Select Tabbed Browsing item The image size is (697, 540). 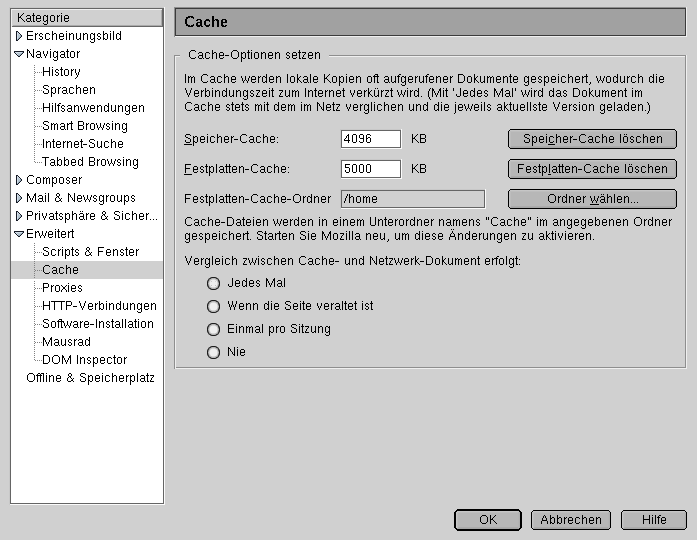[x=90, y=162]
